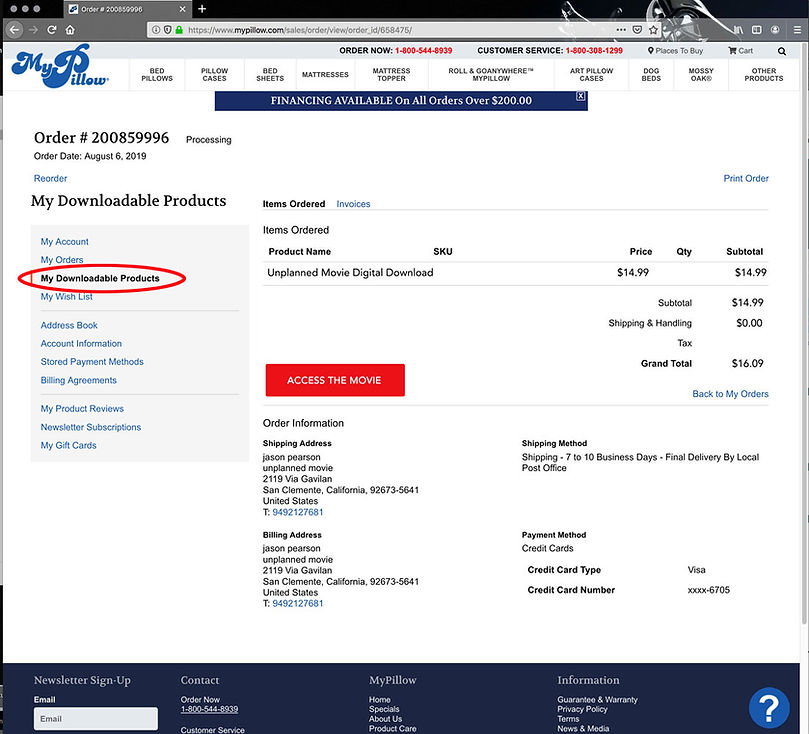Click footer Order Now phone number link
Screen dimensions: 809x734
[209, 709]
